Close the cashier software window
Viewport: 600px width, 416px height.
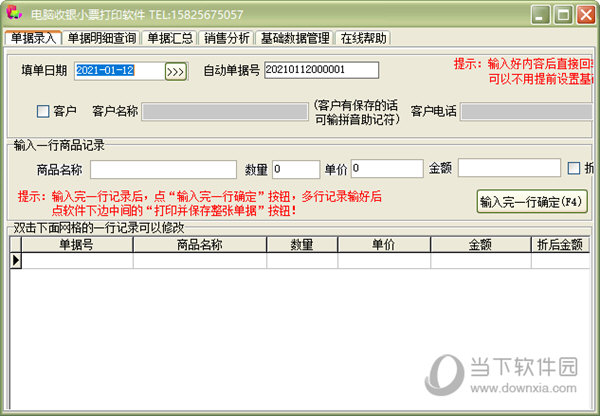pos(586,15)
